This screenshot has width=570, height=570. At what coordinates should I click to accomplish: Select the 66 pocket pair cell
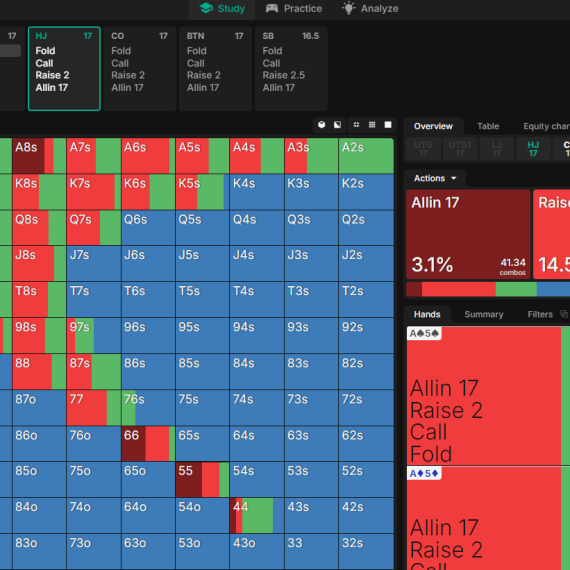[x=148, y=443]
